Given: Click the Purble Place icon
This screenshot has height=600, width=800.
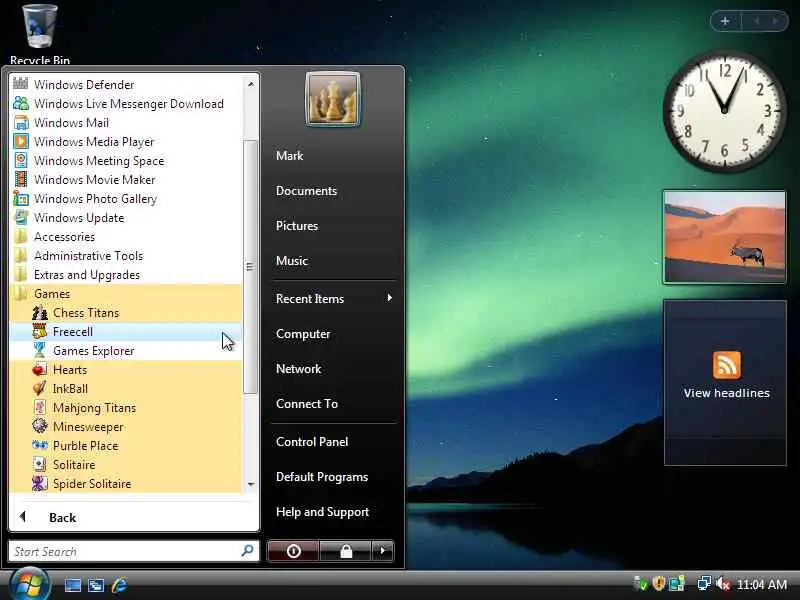Looking at the screenshot, I should tap(40, 445).
